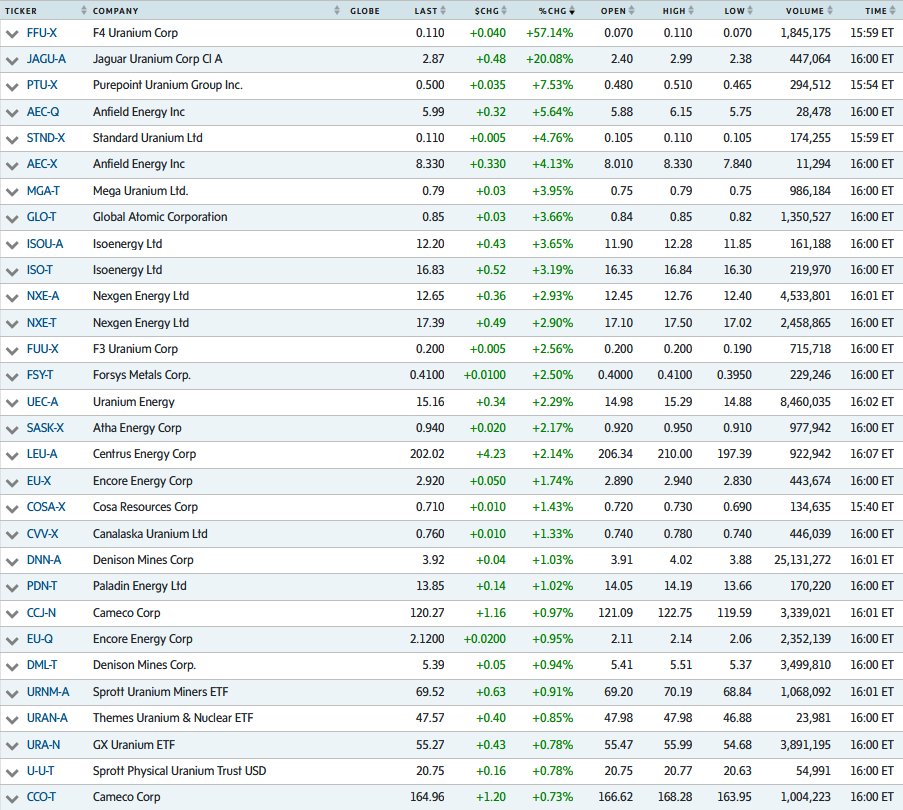Expand the bottom CCO-T row
Viewport: 903px width, 810px height.
[12, 797]
